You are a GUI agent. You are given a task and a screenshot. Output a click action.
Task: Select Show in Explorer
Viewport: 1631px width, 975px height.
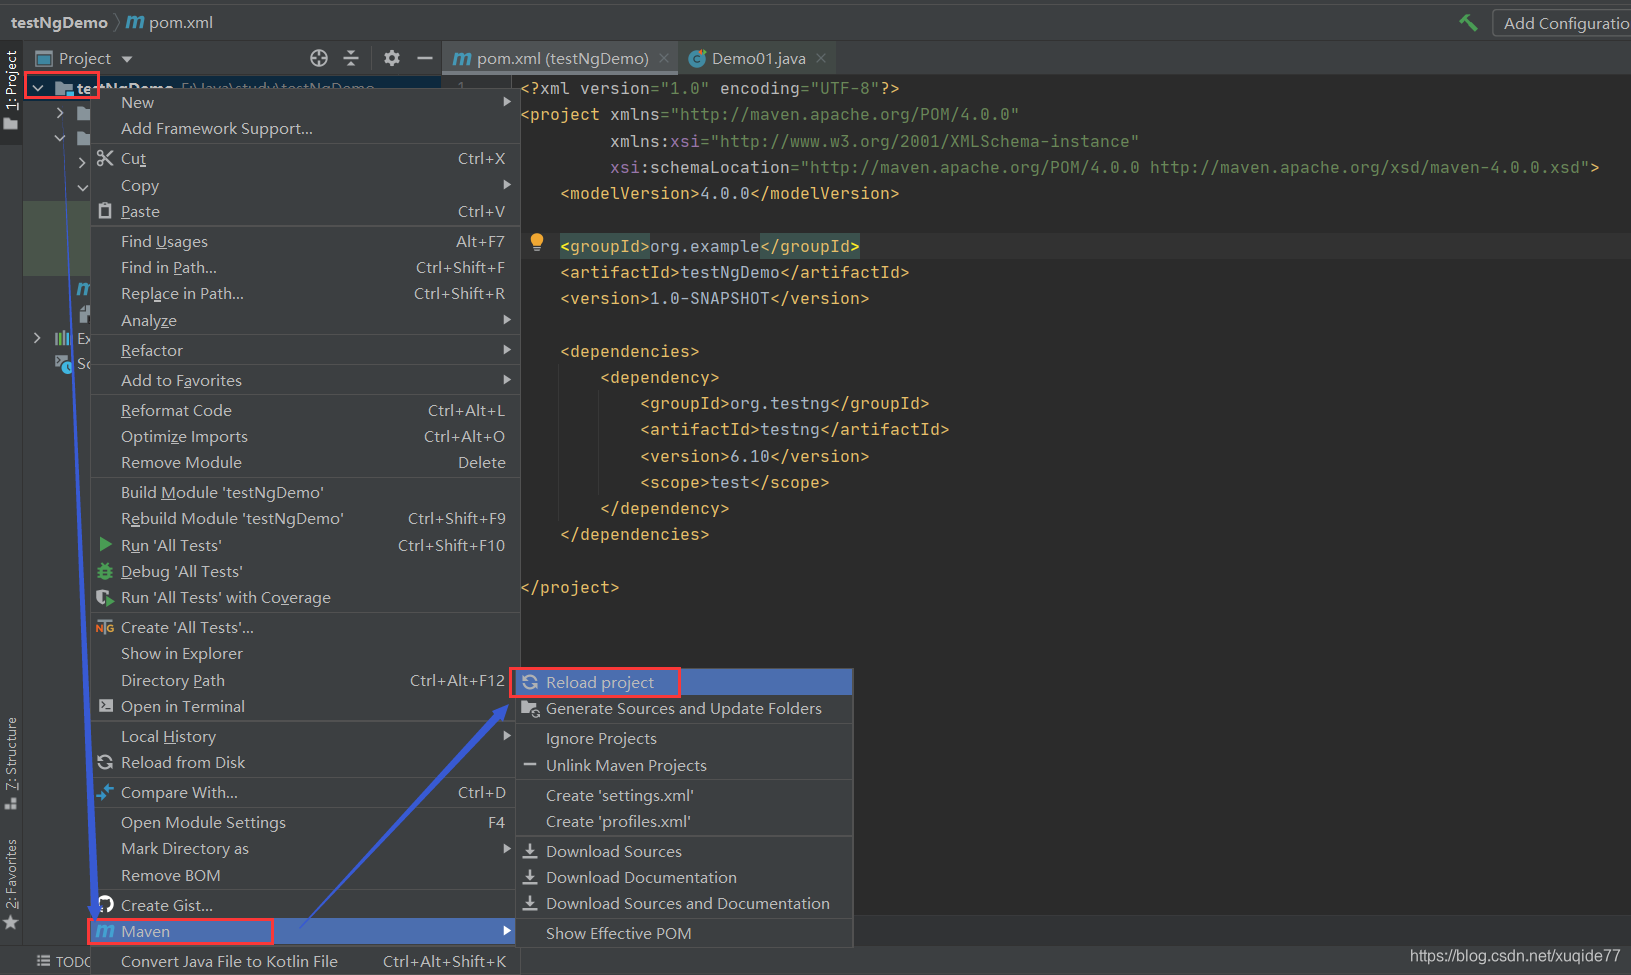tap(305, 653)
